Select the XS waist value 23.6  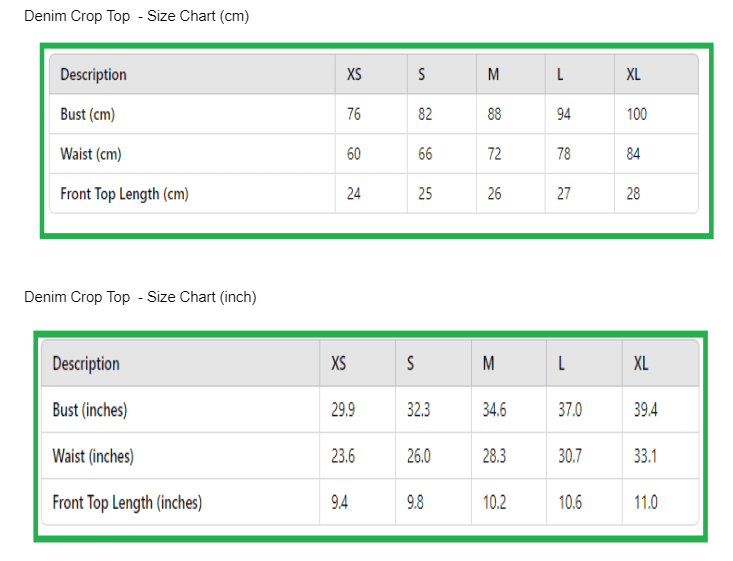[343, 456]
